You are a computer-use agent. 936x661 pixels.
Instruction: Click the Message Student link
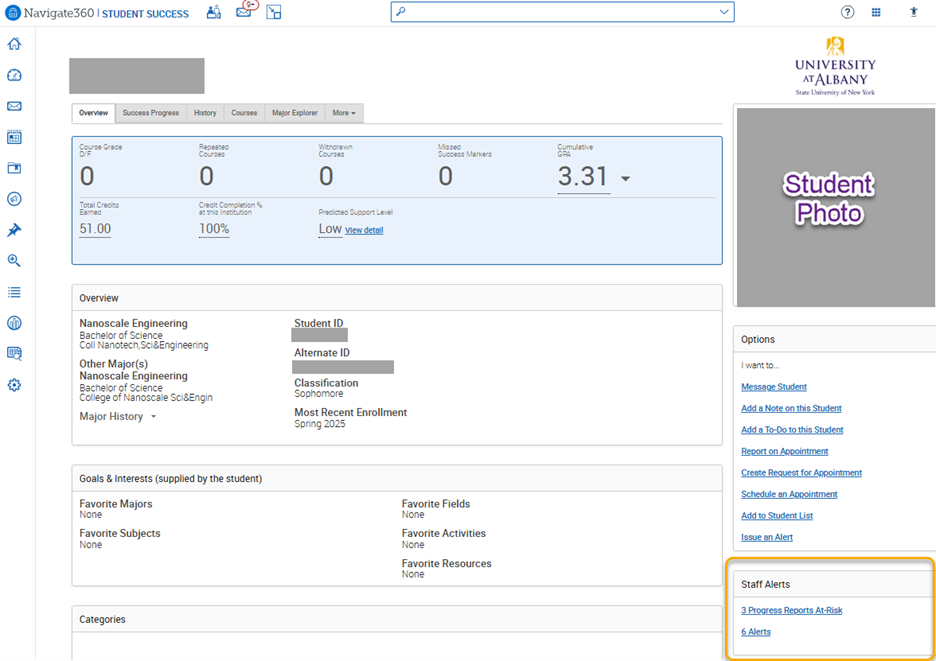[773, 387]
